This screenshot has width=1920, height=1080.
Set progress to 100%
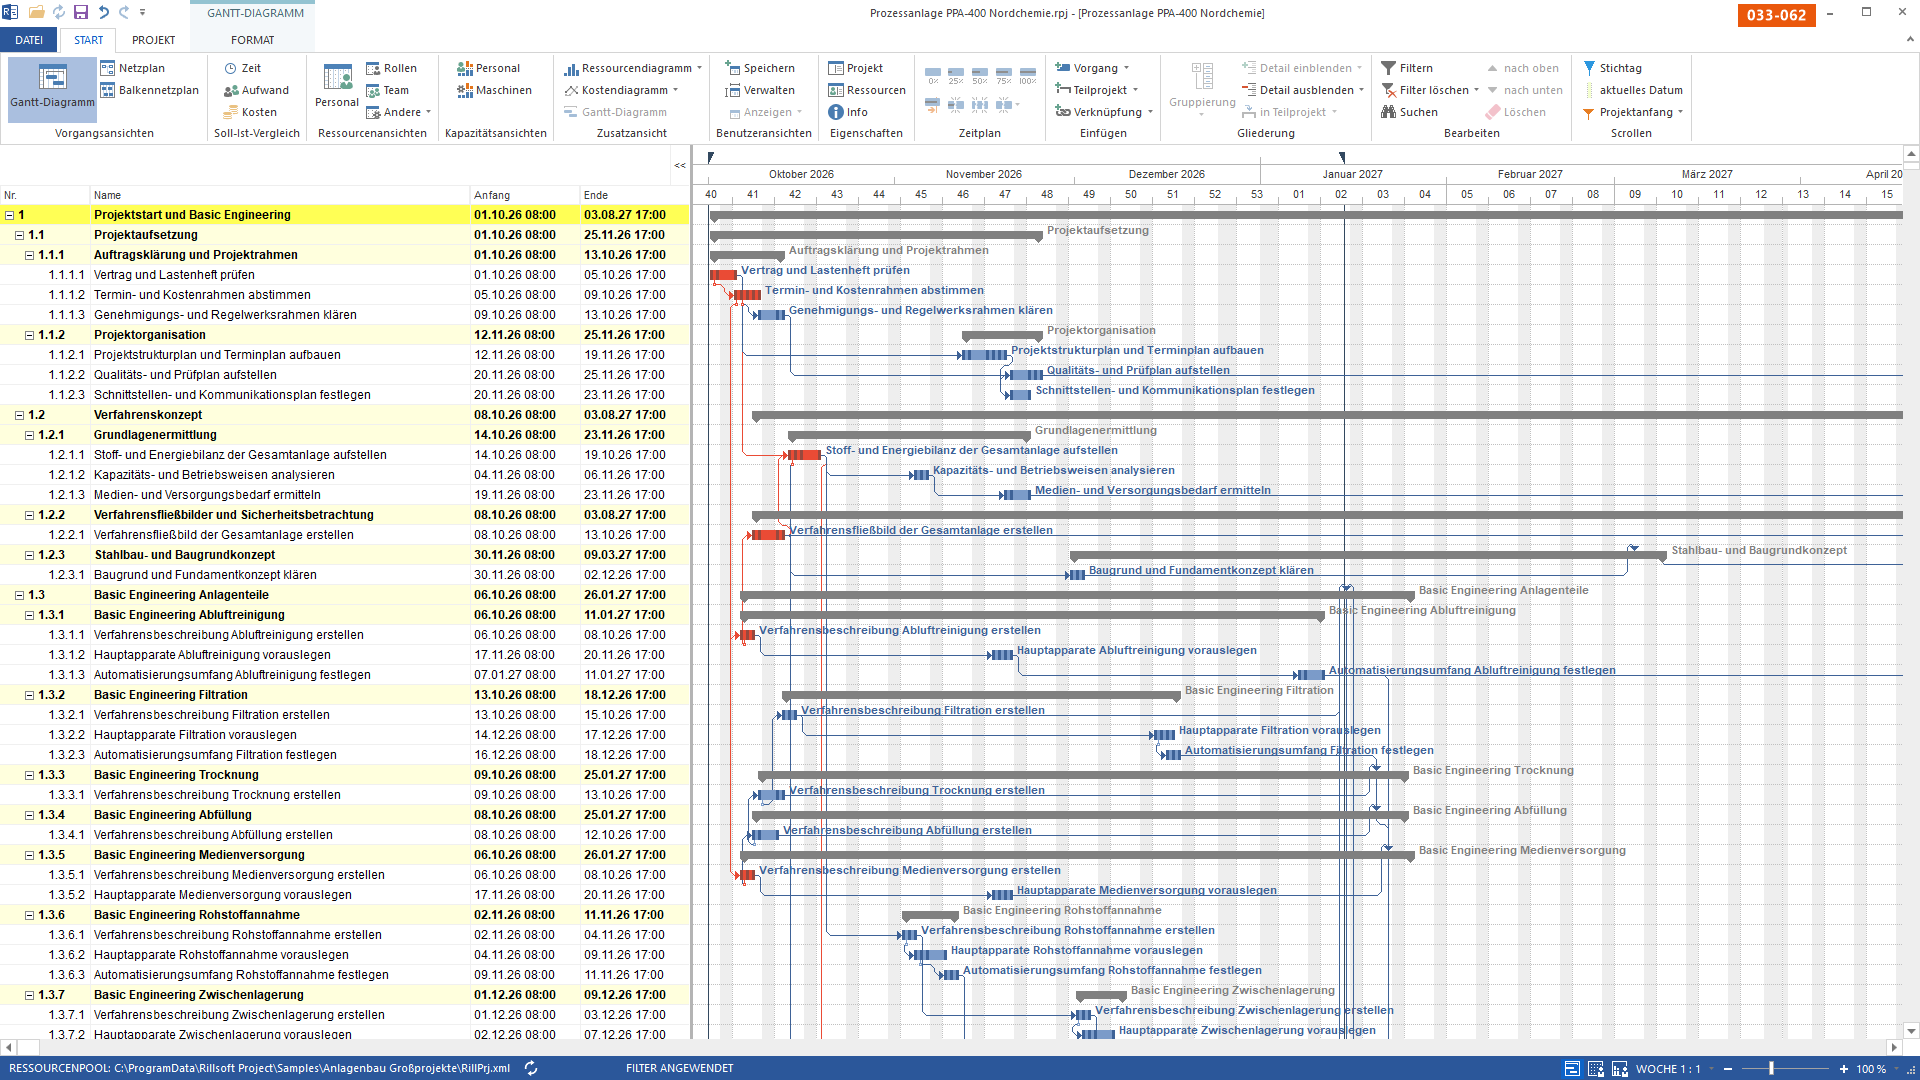click(x=1028, y=76)
